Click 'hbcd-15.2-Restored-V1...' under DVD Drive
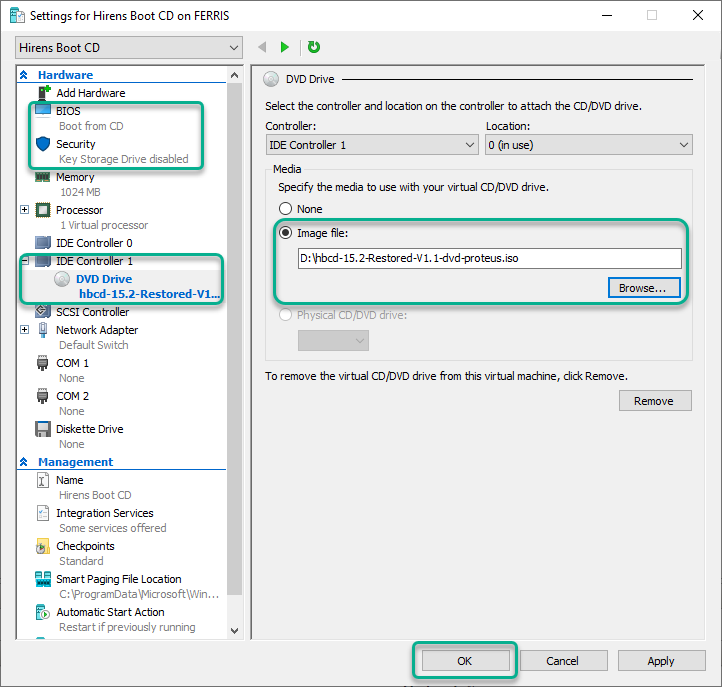Viewport: 722px width, 687px height. (x=150, y=294)
